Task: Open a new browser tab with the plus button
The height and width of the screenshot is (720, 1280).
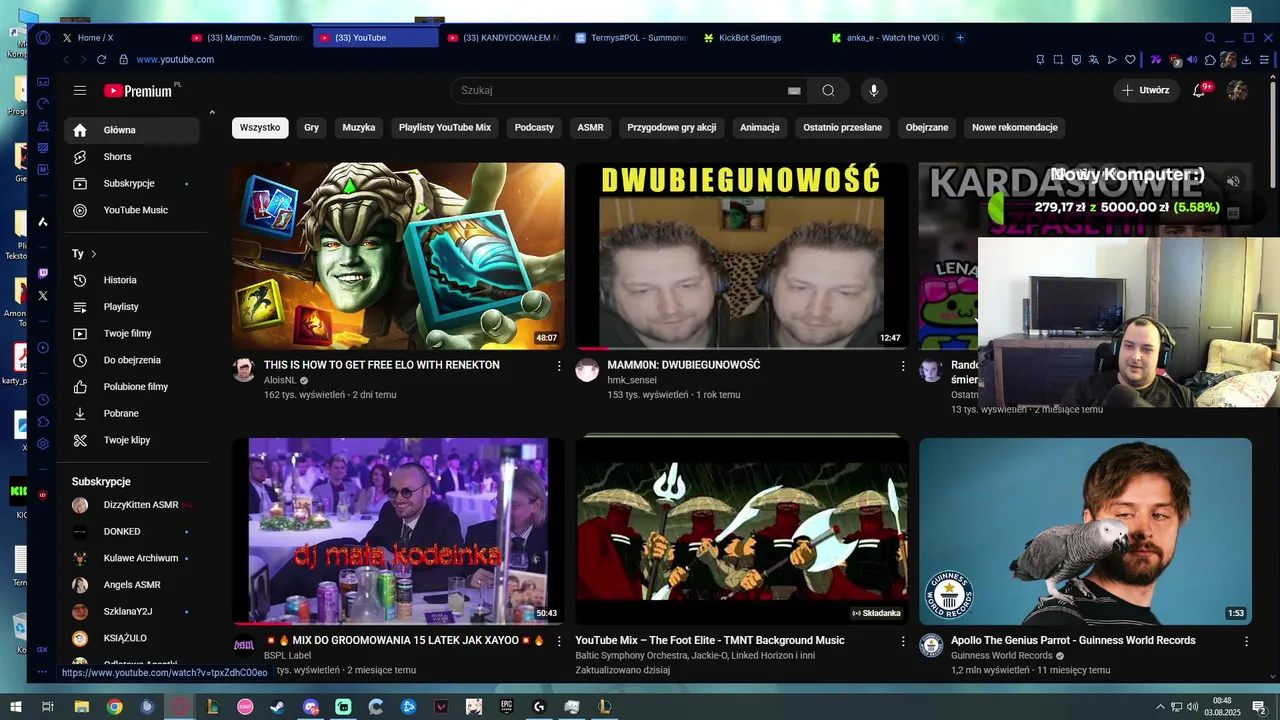Action: (x=960, y=38)
